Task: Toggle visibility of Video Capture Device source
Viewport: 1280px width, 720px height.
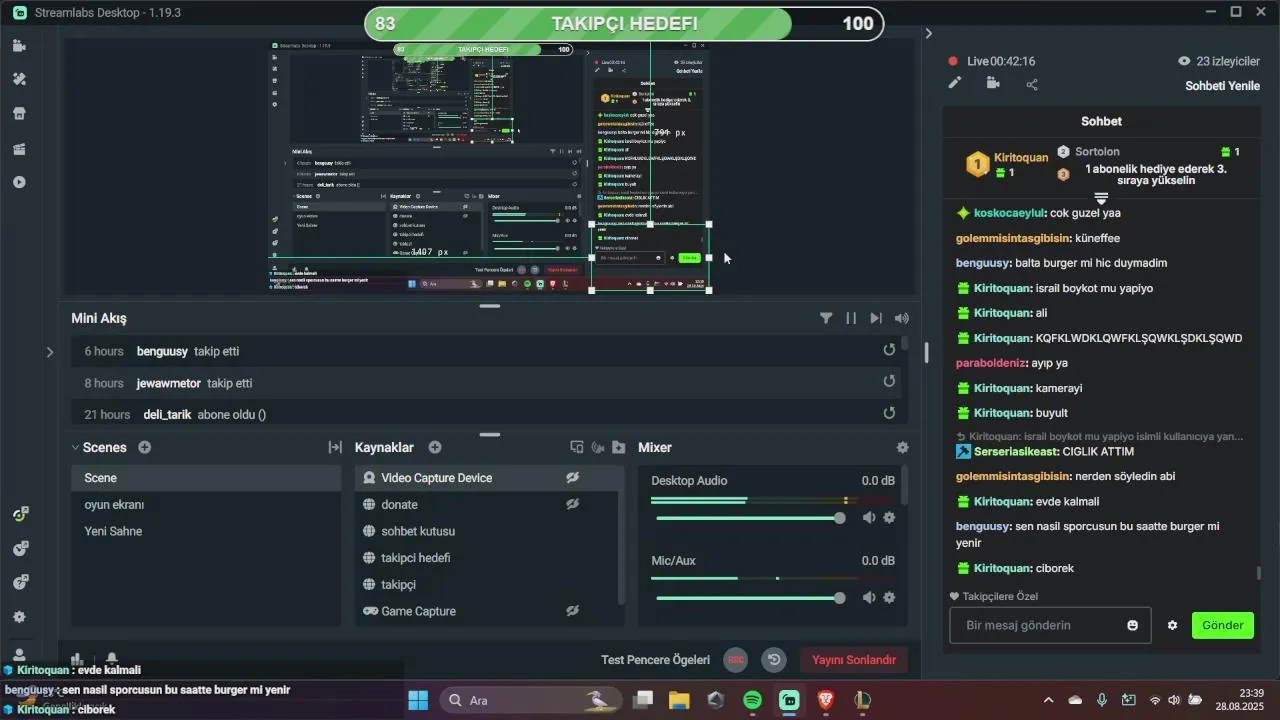Action: click(572, 478)
